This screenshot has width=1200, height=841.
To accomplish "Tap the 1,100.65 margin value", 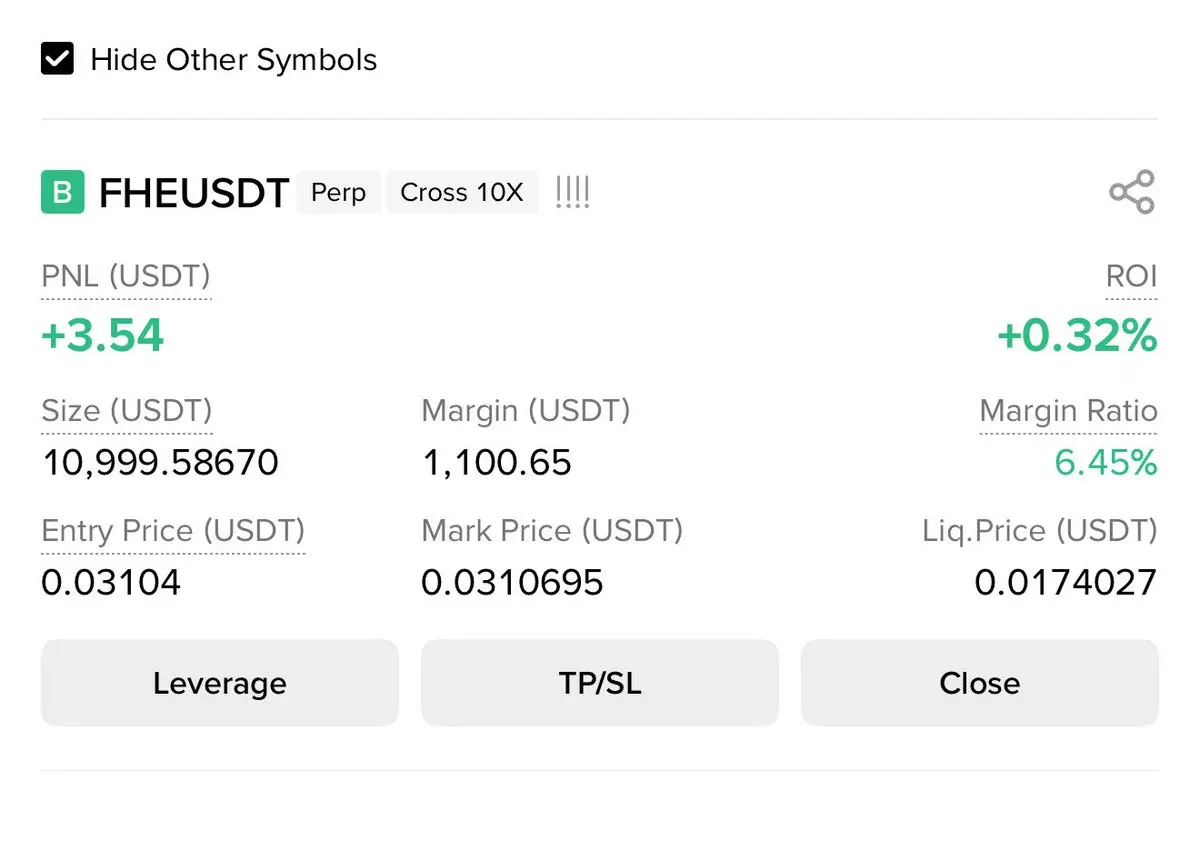I will point(496,463).
